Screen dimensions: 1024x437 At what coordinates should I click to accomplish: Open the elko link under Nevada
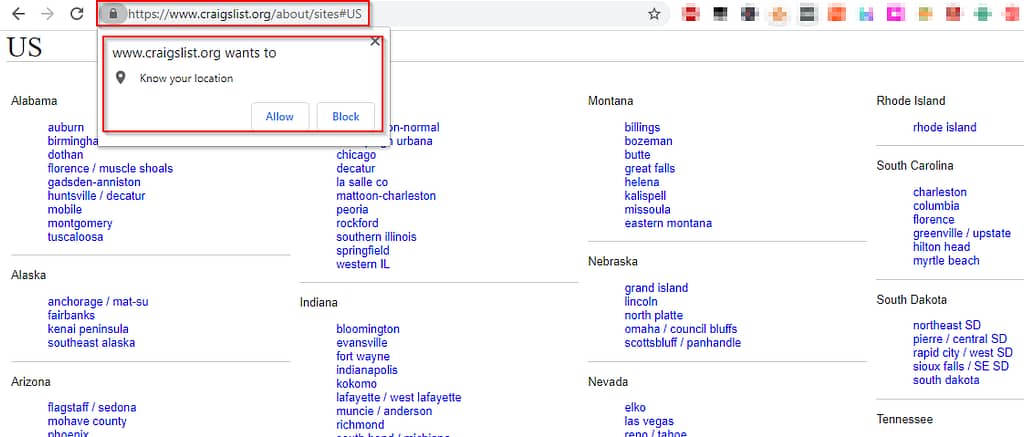click(x=635, y=408)
